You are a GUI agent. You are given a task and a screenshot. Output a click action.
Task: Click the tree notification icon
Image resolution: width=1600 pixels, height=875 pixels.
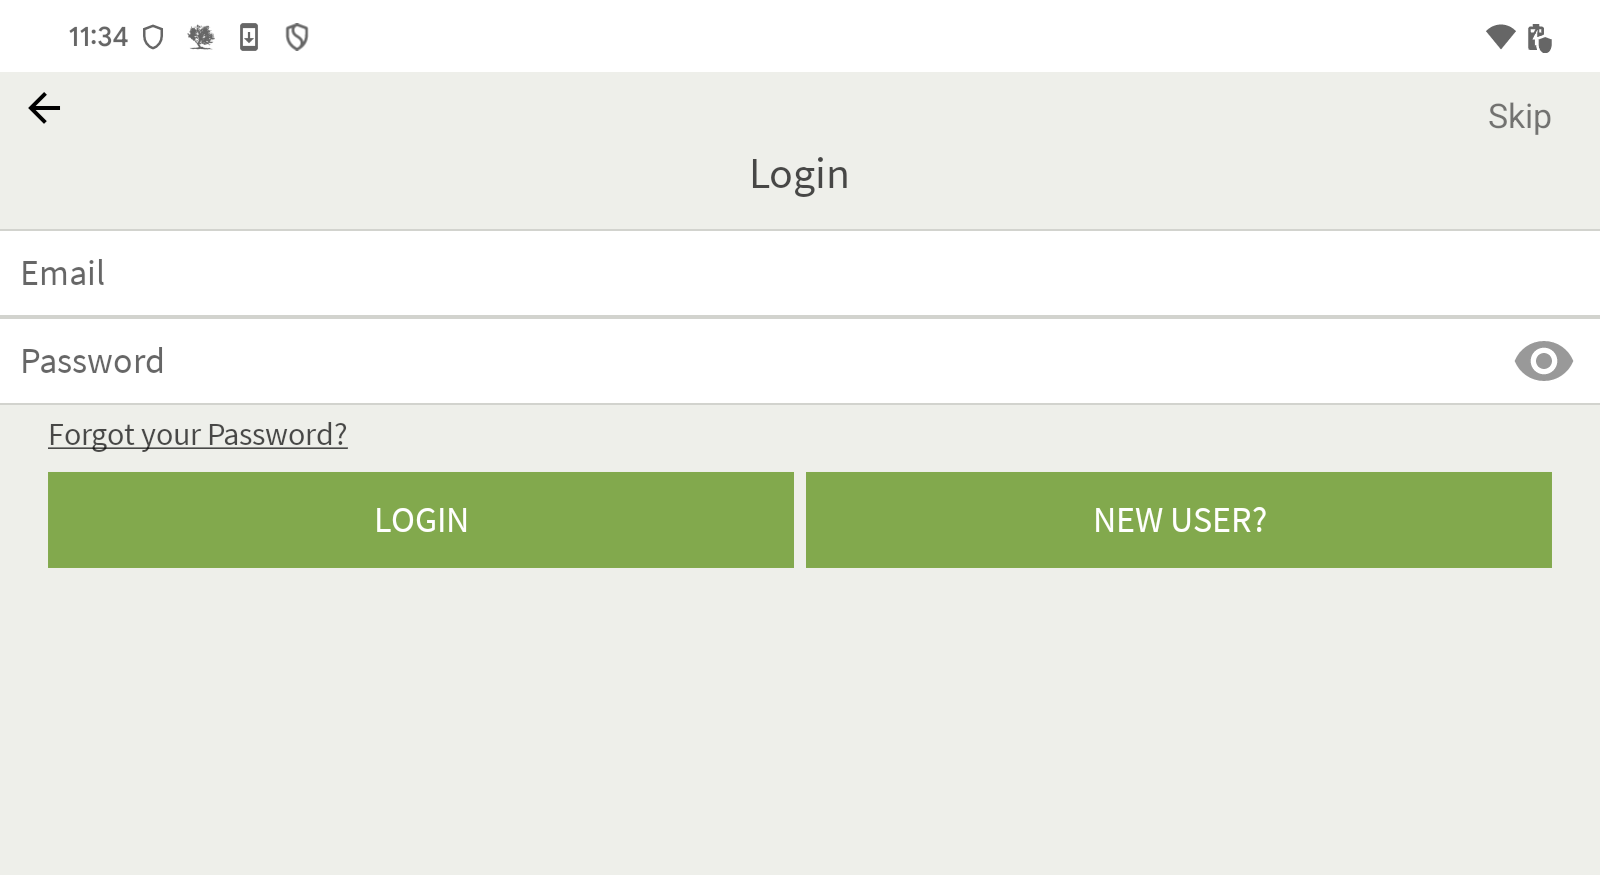click(x=201, y=38)
